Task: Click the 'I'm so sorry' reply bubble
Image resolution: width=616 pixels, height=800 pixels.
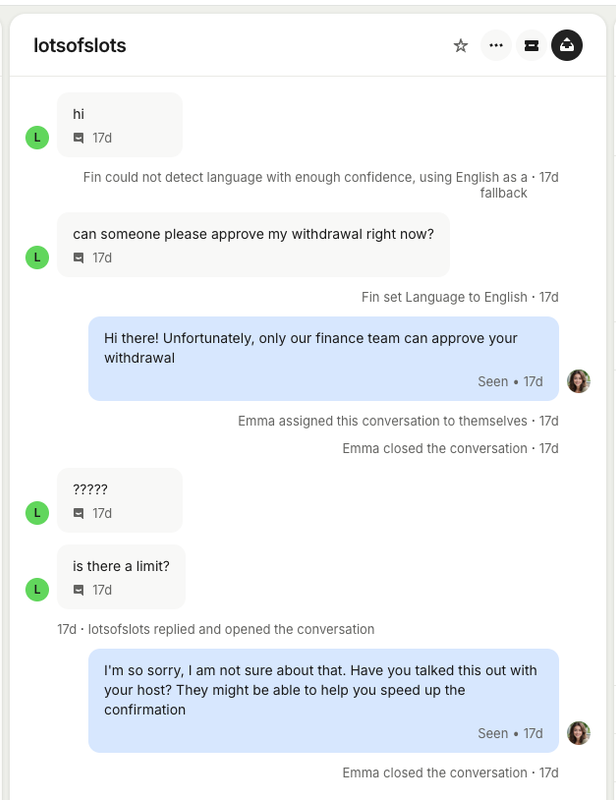Action: pos(323,690)
